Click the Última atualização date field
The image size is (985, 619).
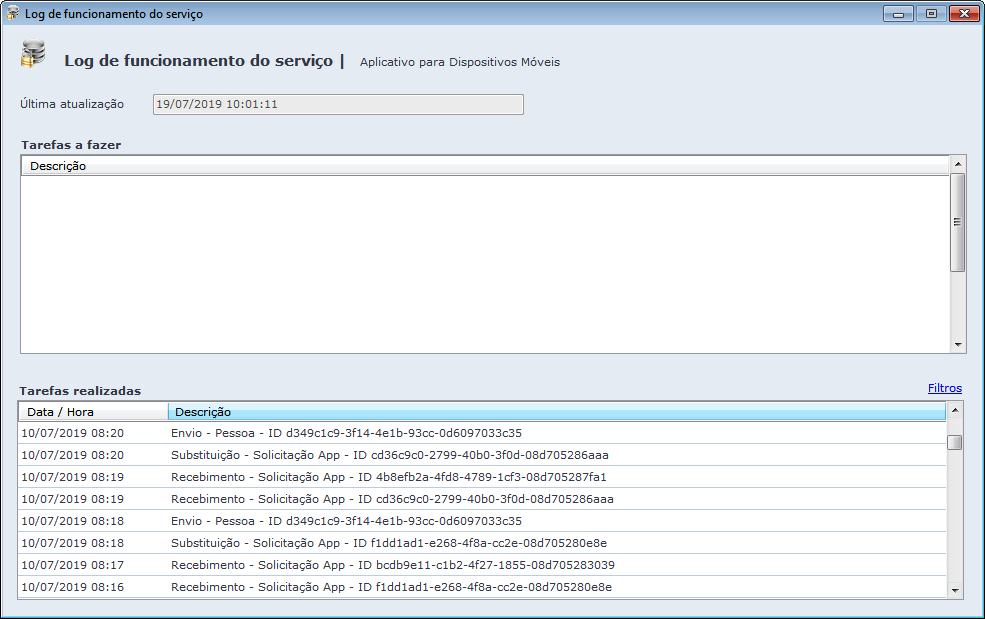click(338, 105)
